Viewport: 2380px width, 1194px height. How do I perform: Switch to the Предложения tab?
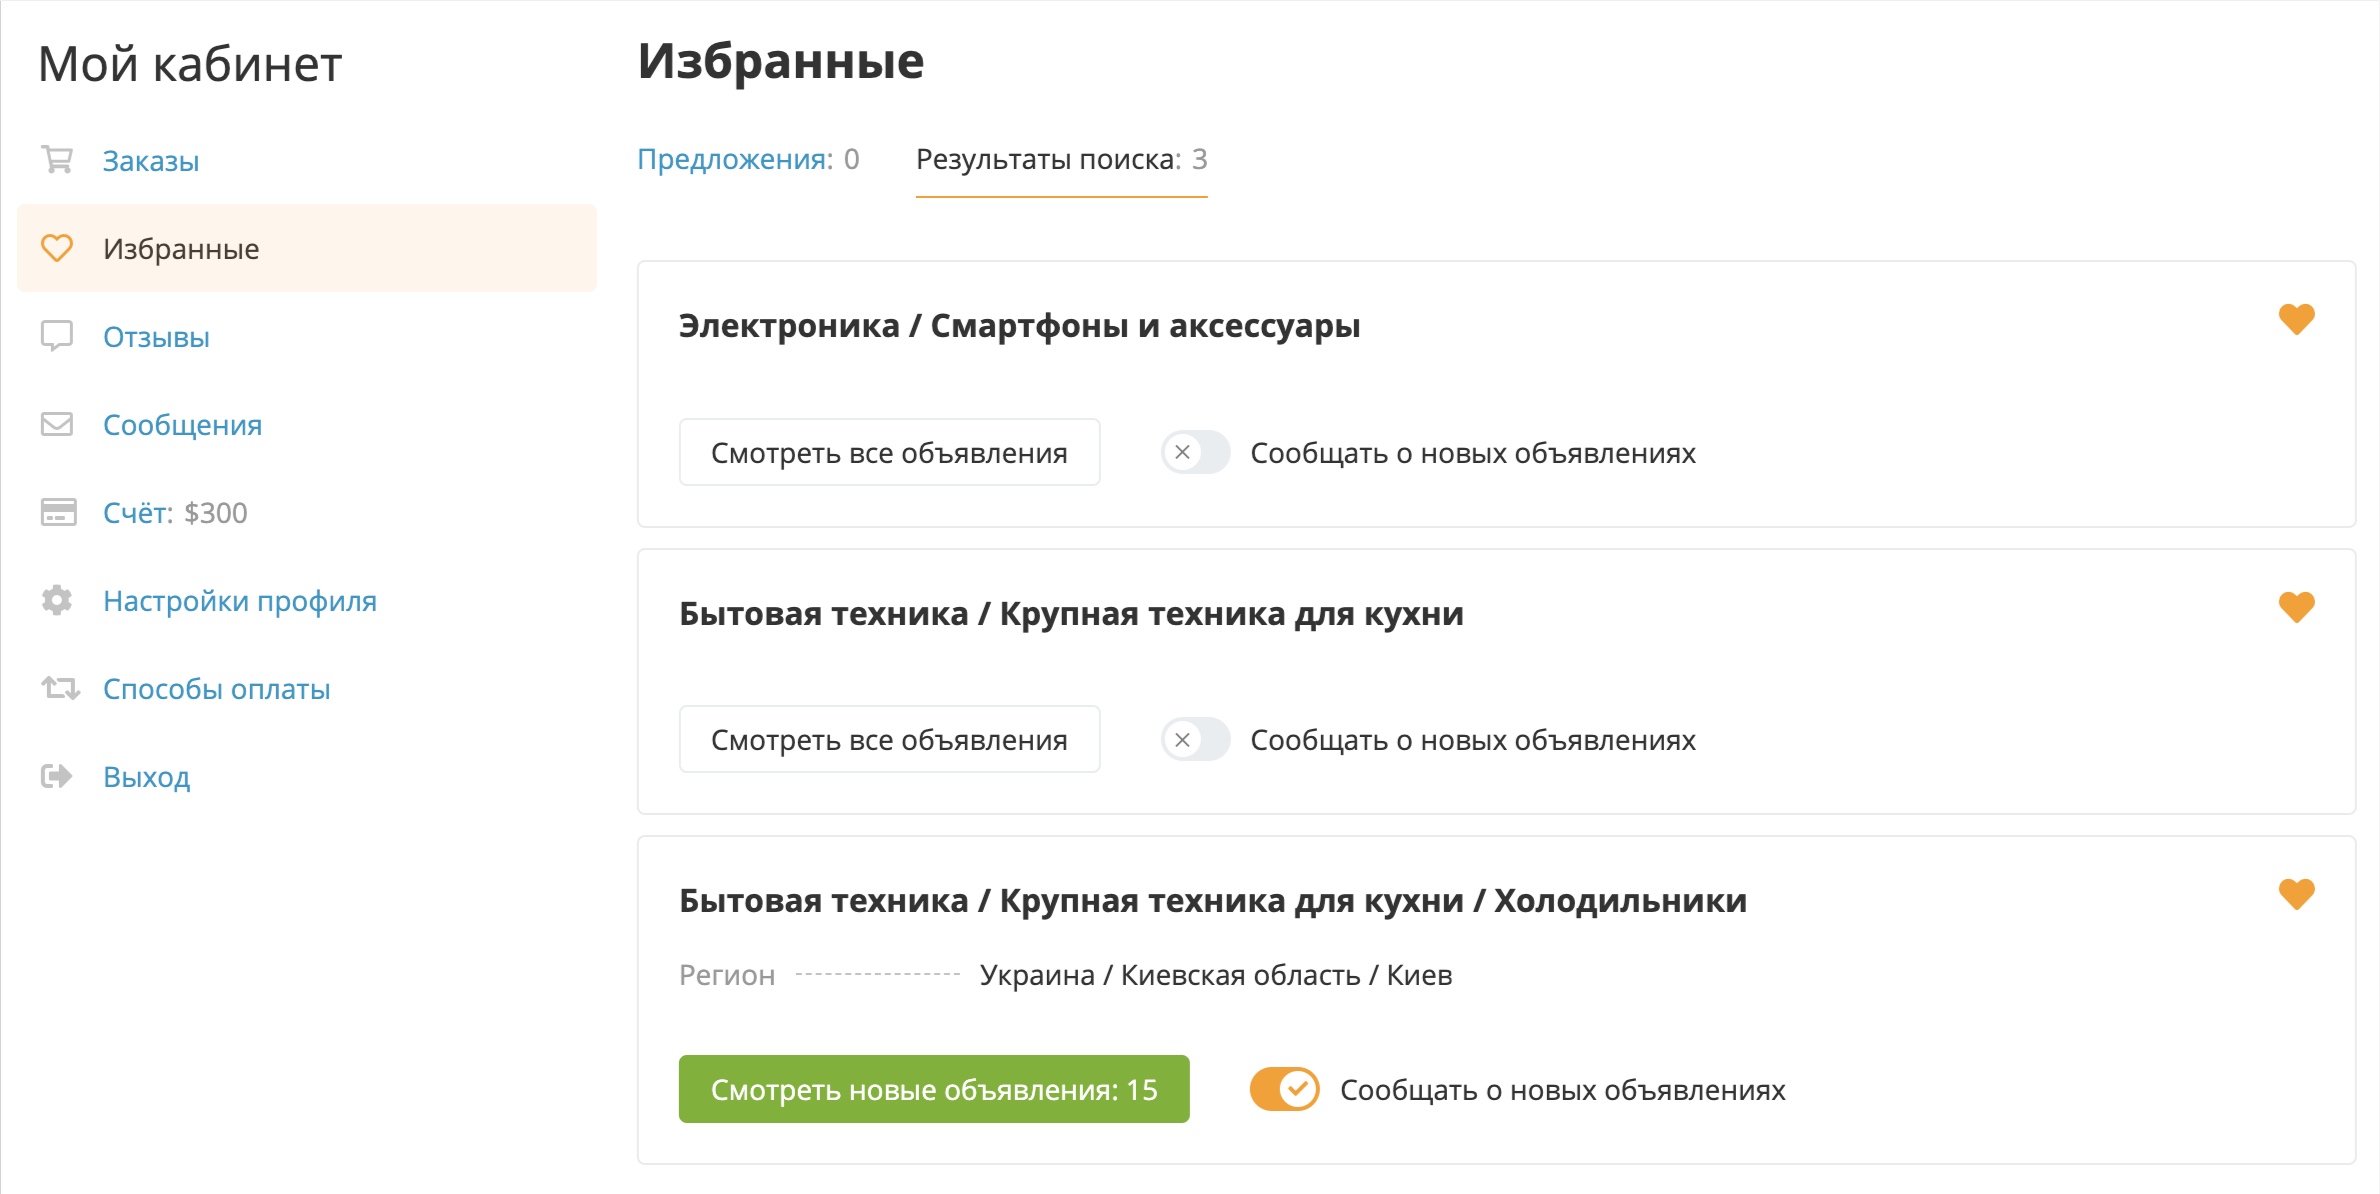[x=748, y=159]
